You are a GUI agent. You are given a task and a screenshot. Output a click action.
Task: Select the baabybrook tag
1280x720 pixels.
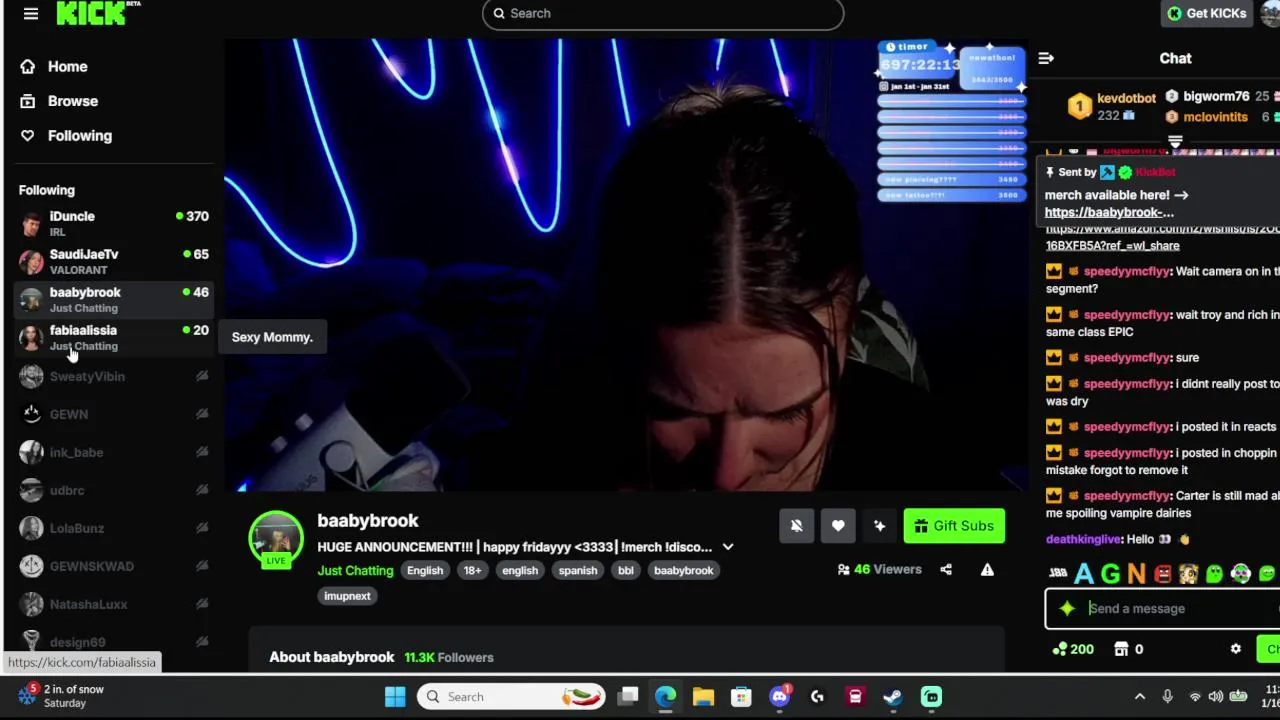pos(684,570)
